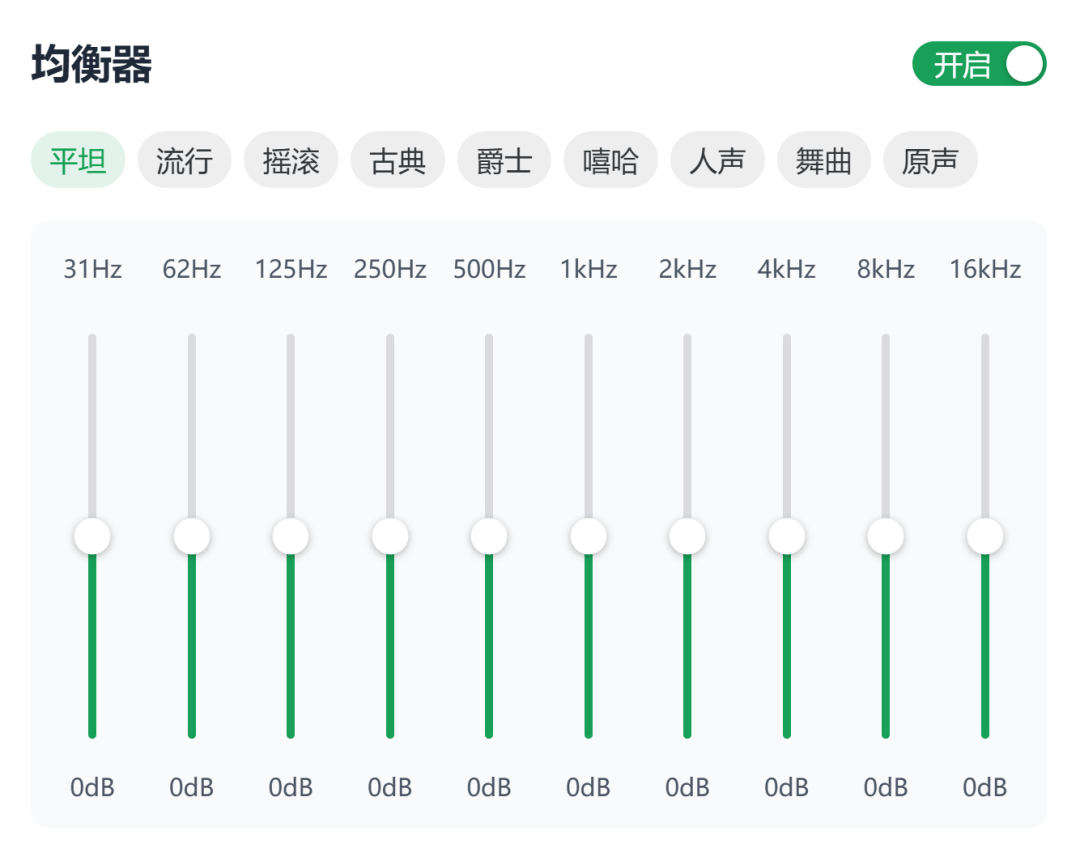Image resolution: width=1080 pixels, height=861 pixels.
Task: Click the 125Hz frequency label
Action: 291,269
